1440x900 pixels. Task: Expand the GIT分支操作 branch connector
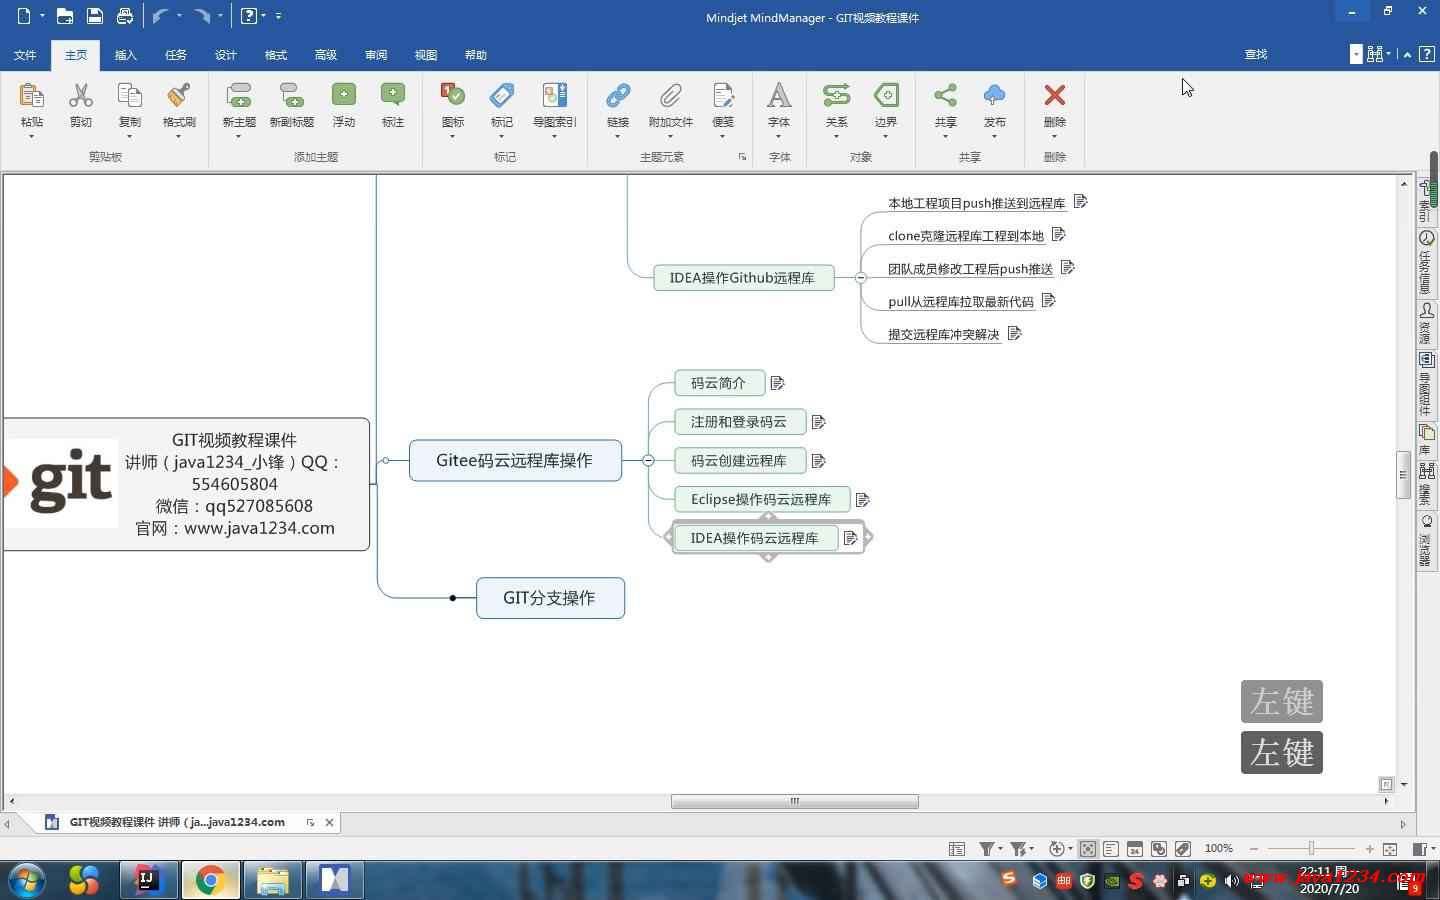(453, 598)
